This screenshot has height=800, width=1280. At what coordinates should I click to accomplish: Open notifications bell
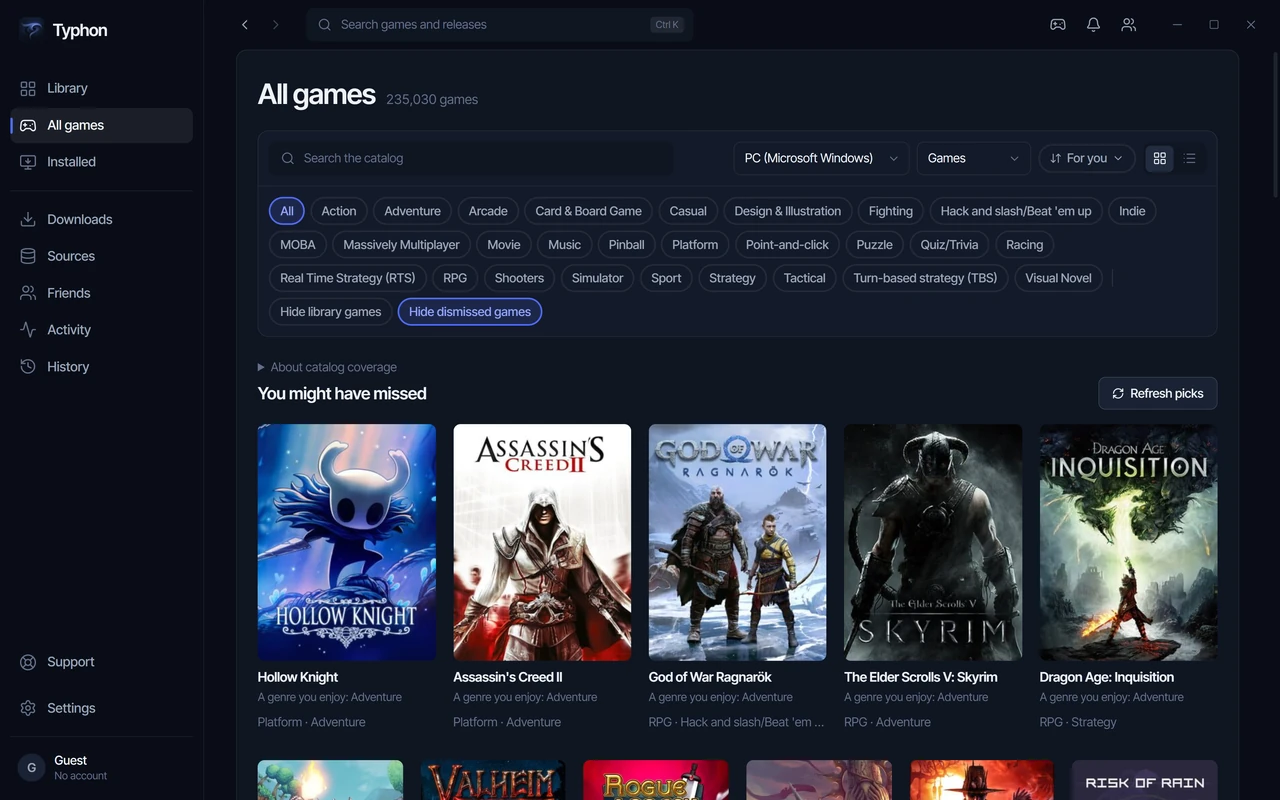1093,24
